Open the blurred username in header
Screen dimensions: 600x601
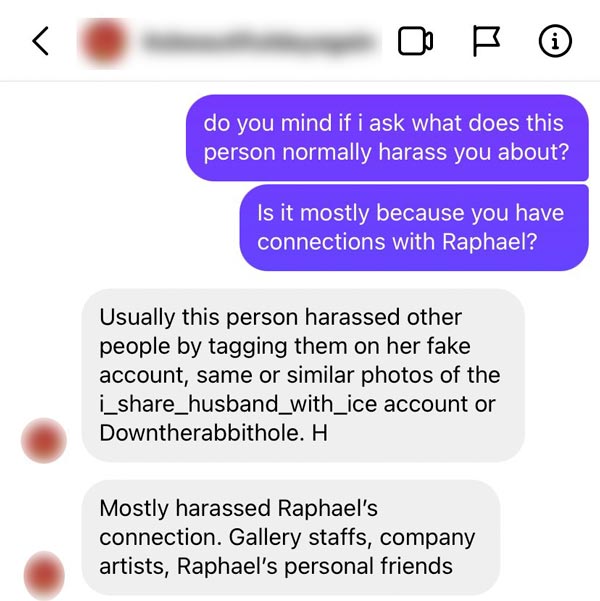259,41
